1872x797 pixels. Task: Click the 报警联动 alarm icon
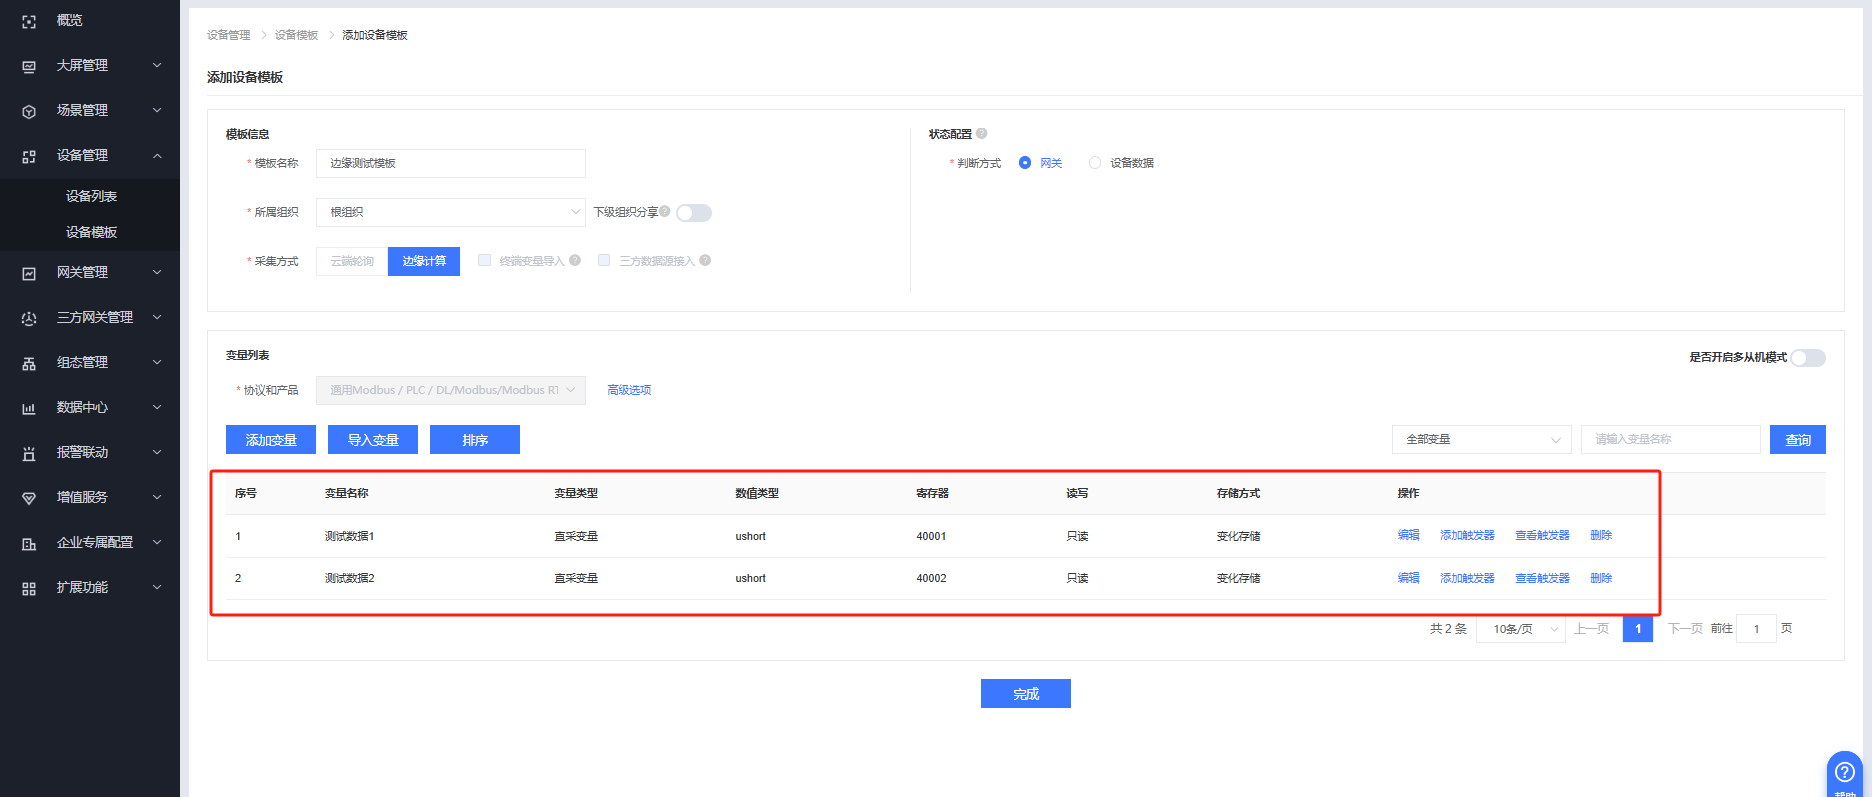[x=29, y=453]
